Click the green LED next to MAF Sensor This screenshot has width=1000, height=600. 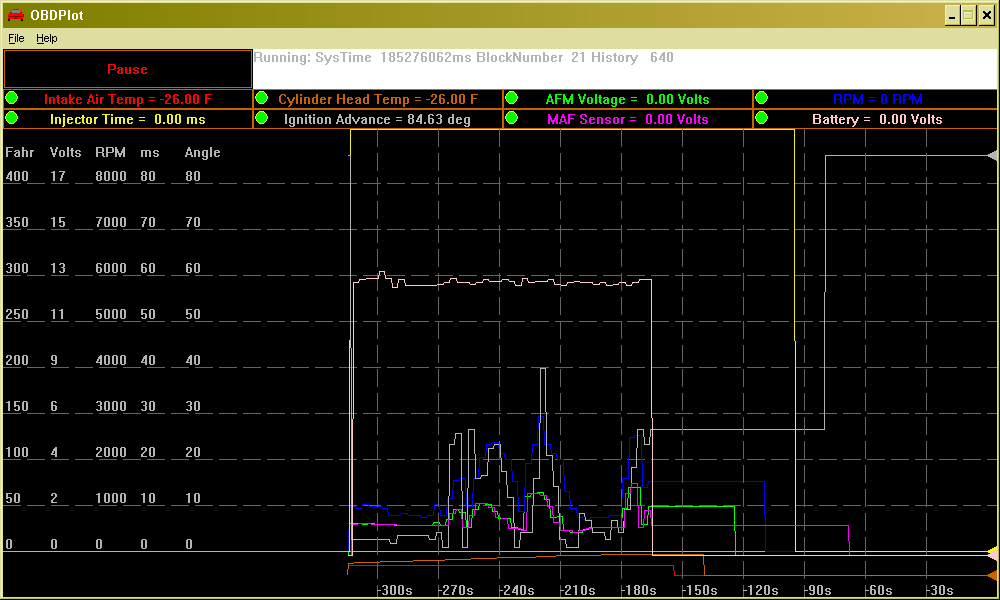511,118
